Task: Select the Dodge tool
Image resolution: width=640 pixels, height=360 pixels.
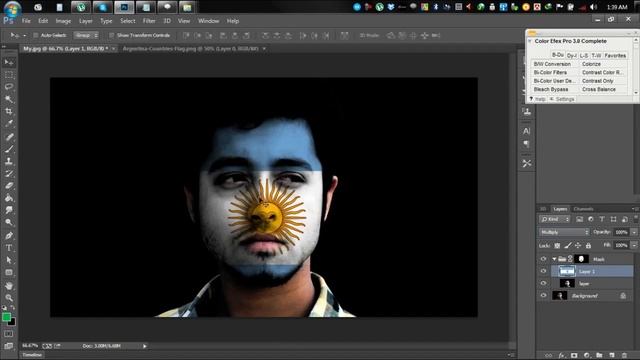Action: 9,222
